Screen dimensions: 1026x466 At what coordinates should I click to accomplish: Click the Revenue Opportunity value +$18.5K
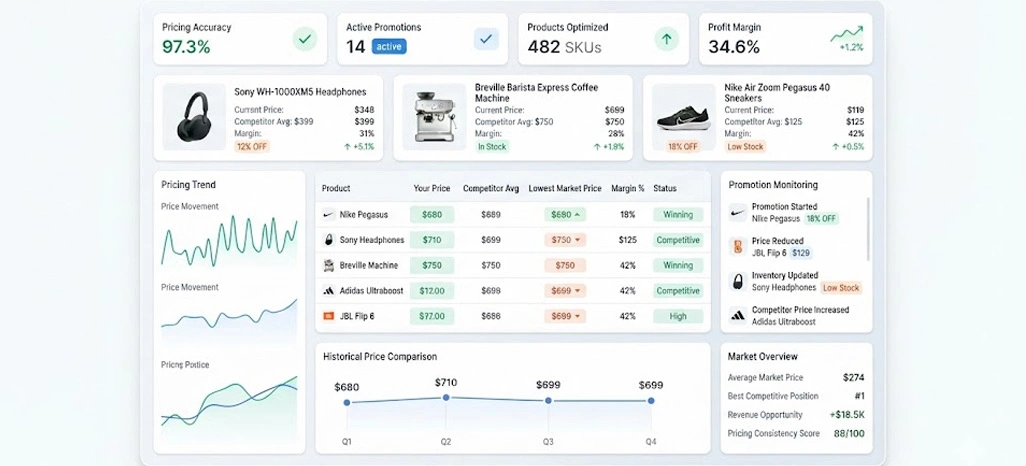click(847, 415)
